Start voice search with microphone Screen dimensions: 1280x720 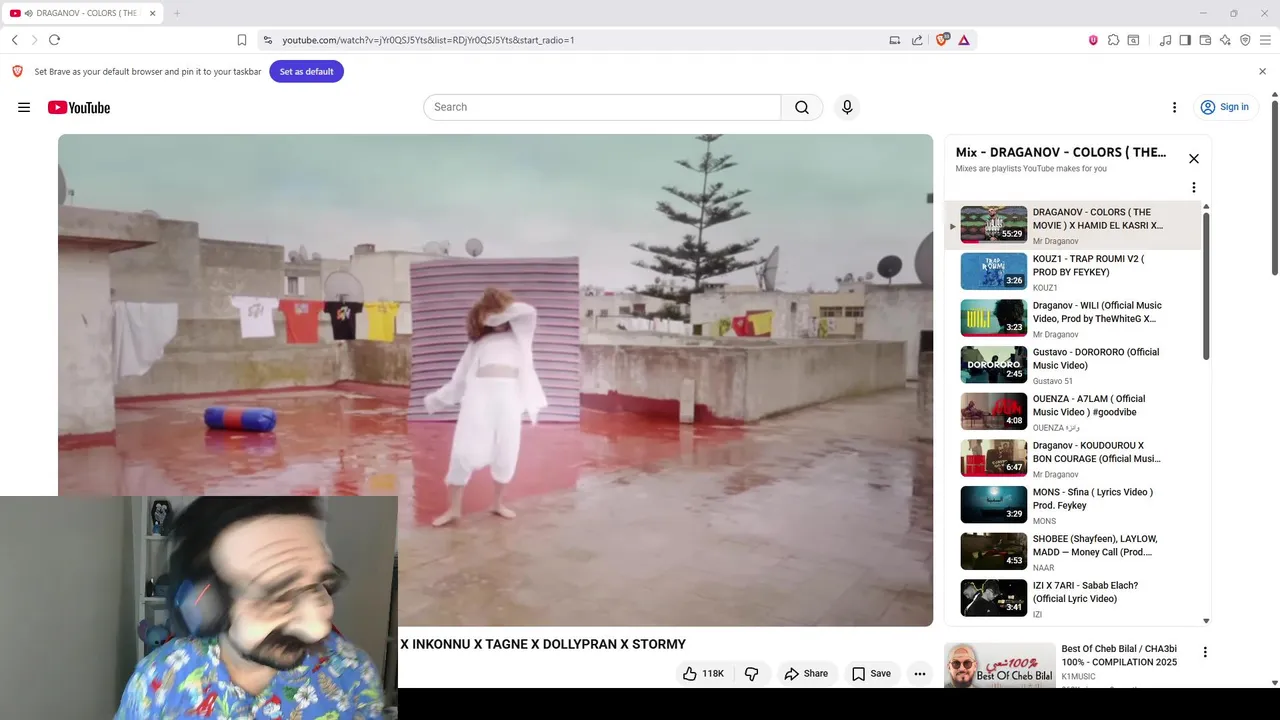tap(847, 107)
